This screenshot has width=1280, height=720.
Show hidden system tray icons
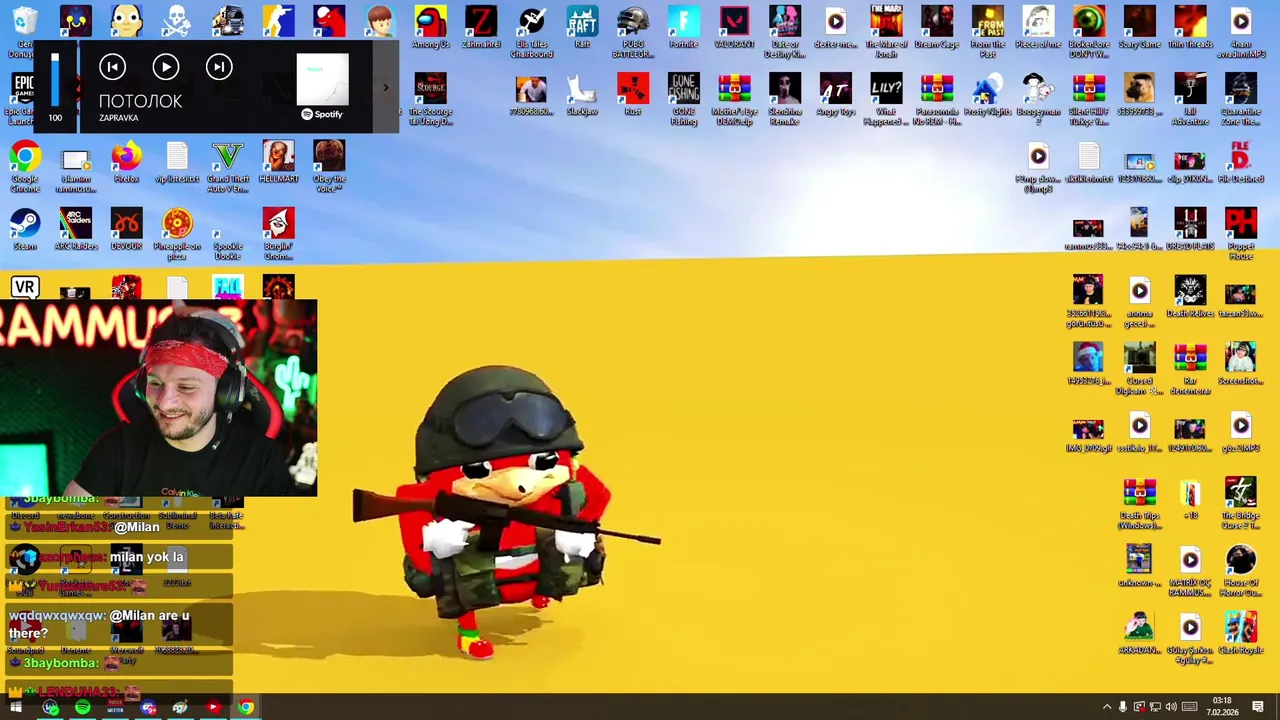1107,707
